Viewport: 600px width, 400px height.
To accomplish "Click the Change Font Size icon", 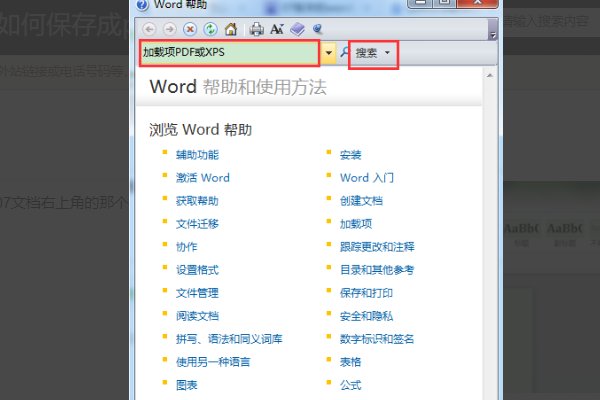I will pos(277,29).
